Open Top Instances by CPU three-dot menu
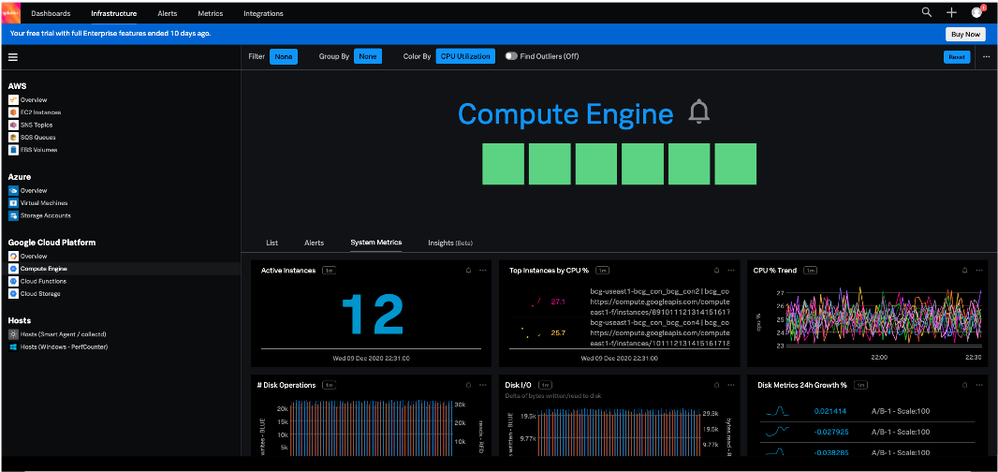998x472 pixels. 730,270
